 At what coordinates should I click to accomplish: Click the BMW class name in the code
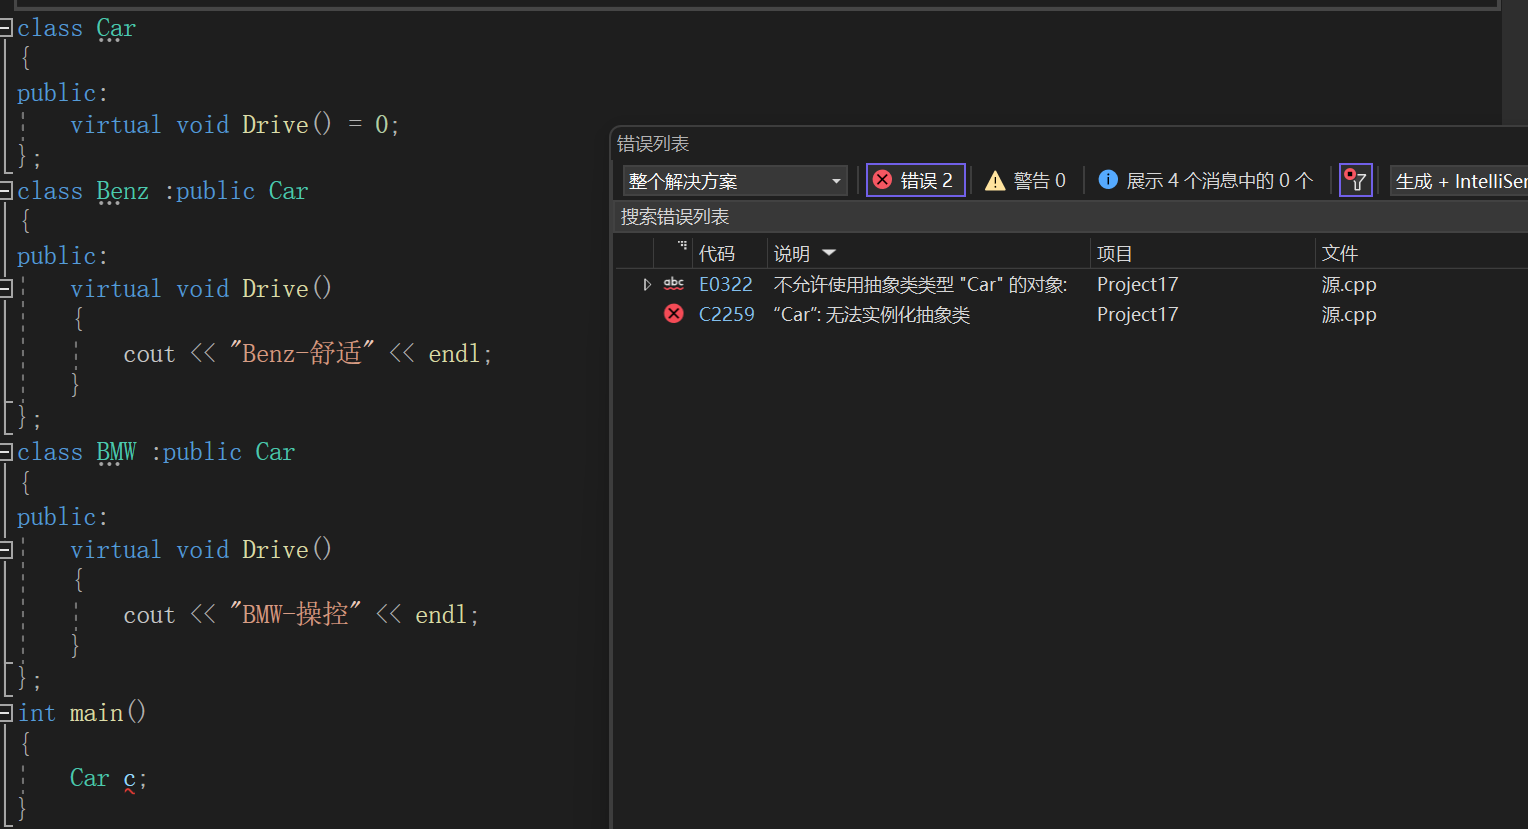click(x=116, y=452)
